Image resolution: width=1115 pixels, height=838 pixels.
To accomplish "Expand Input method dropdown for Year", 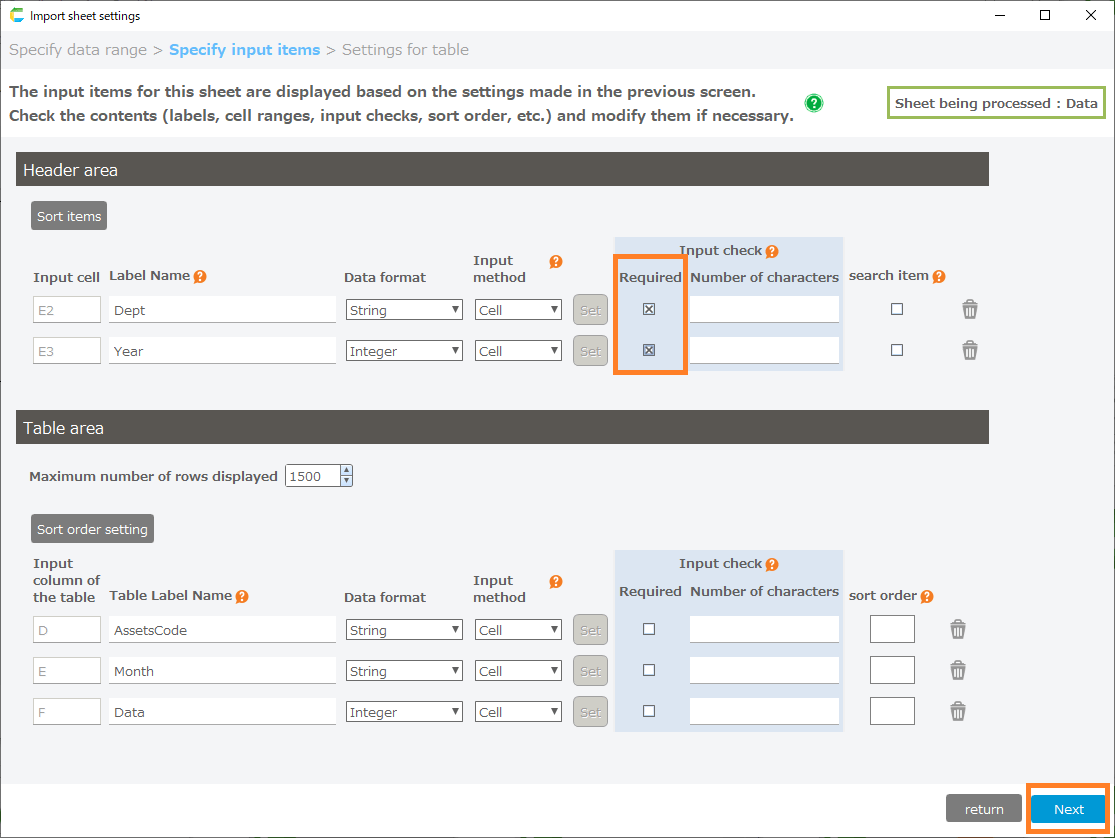I will pos(518,351).
